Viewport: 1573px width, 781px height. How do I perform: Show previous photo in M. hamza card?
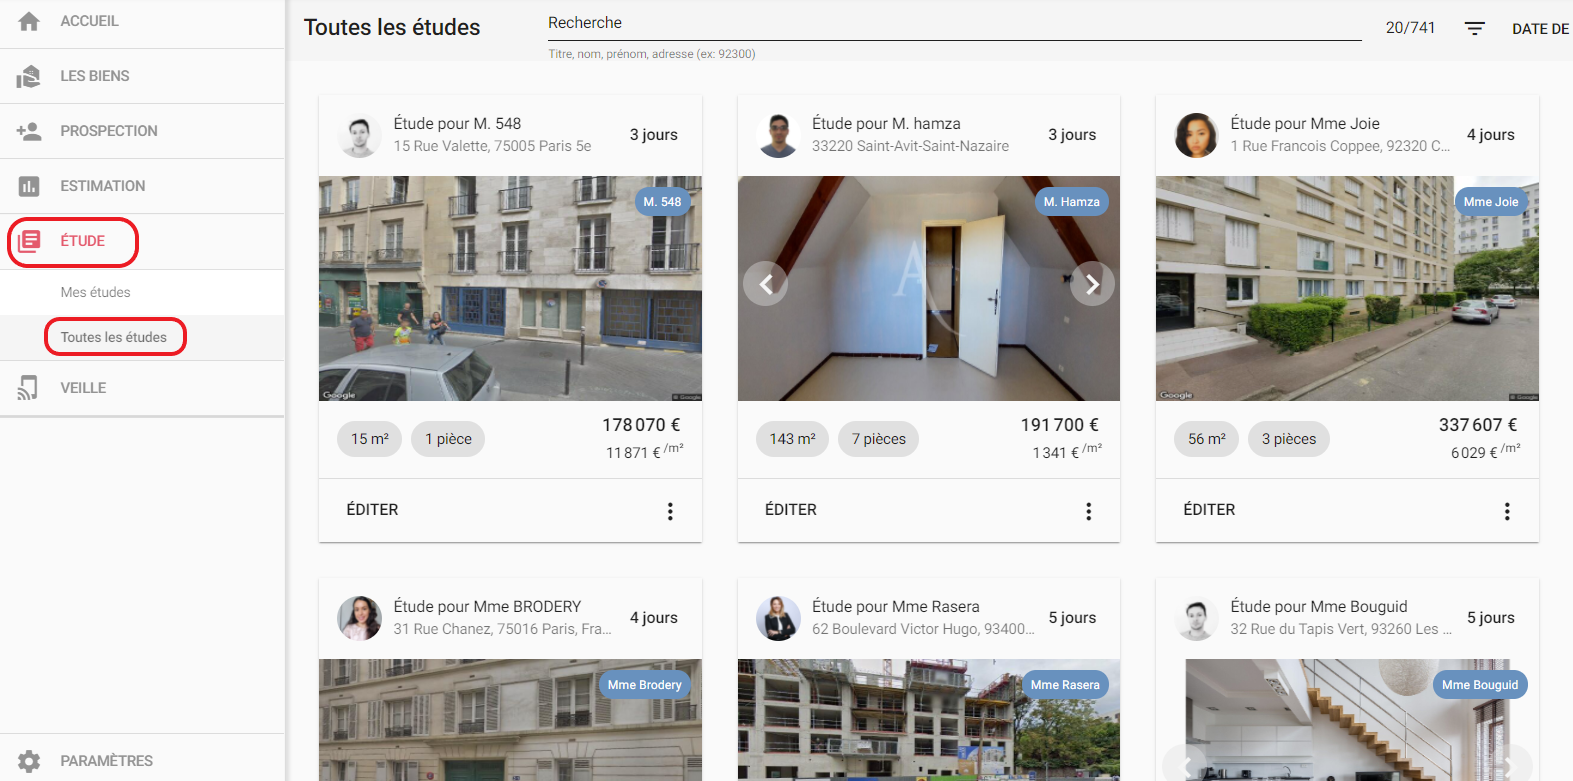pos(766,284)
